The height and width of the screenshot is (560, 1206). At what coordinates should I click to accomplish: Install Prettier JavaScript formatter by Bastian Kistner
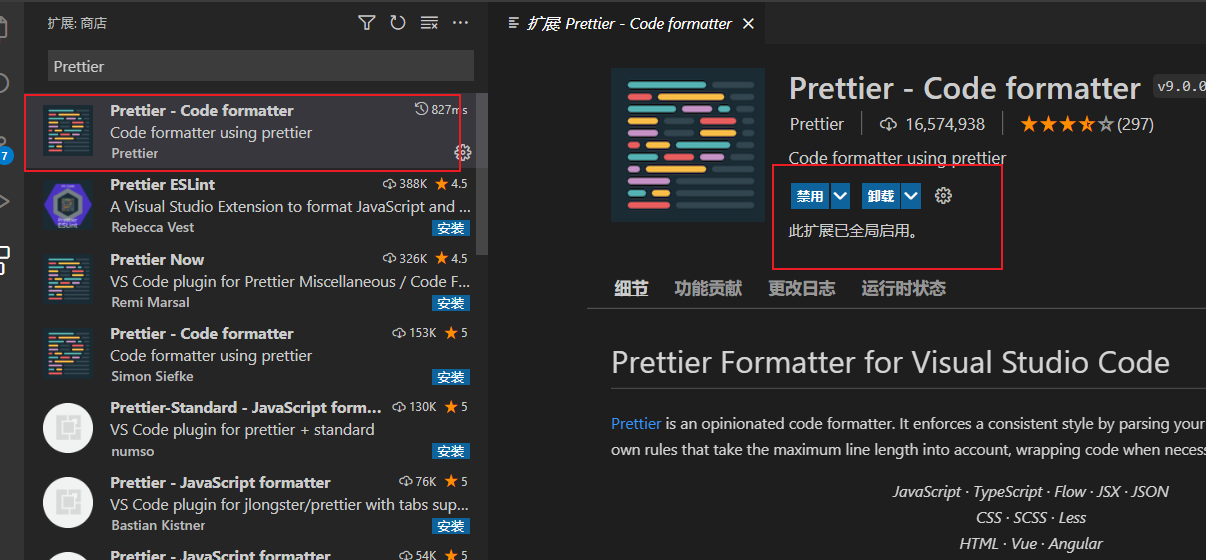coord(451,526)
